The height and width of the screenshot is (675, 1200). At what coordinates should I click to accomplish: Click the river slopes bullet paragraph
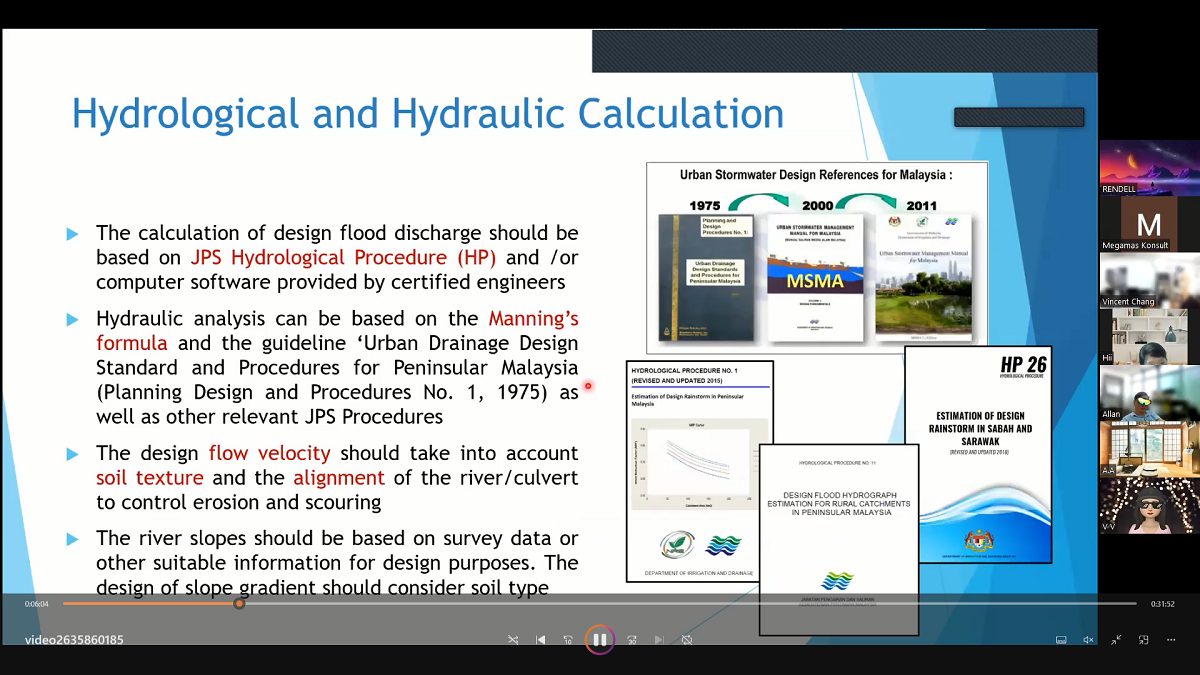[337, 562]
